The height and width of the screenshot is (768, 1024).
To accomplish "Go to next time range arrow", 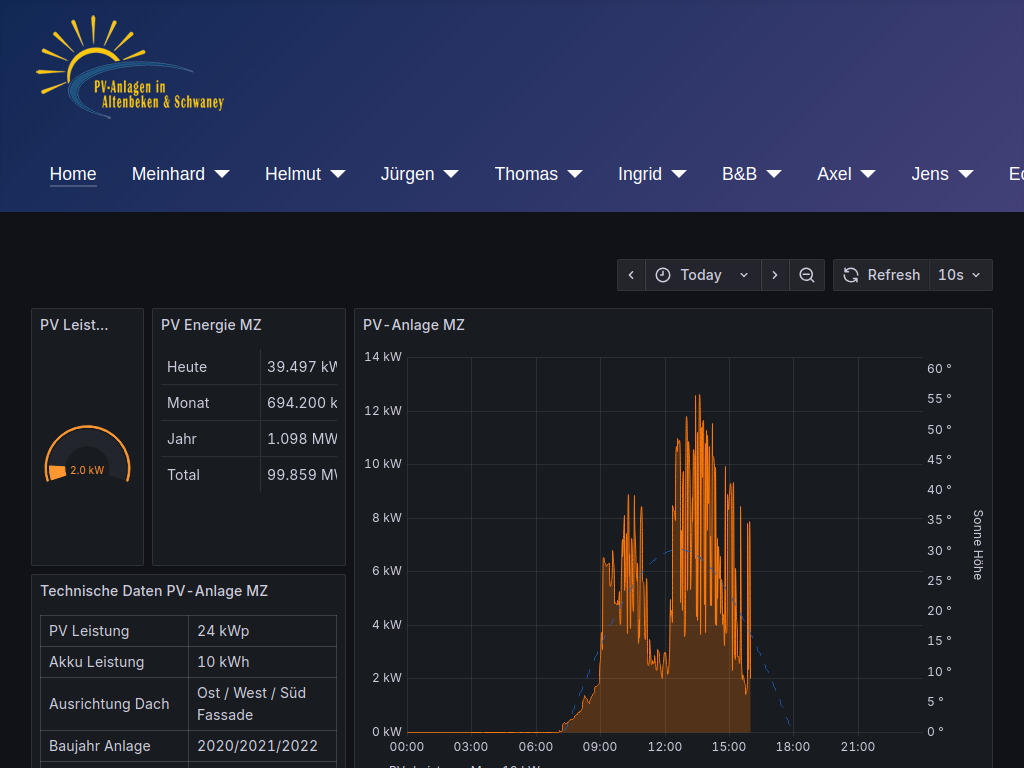I will [775, 275].
